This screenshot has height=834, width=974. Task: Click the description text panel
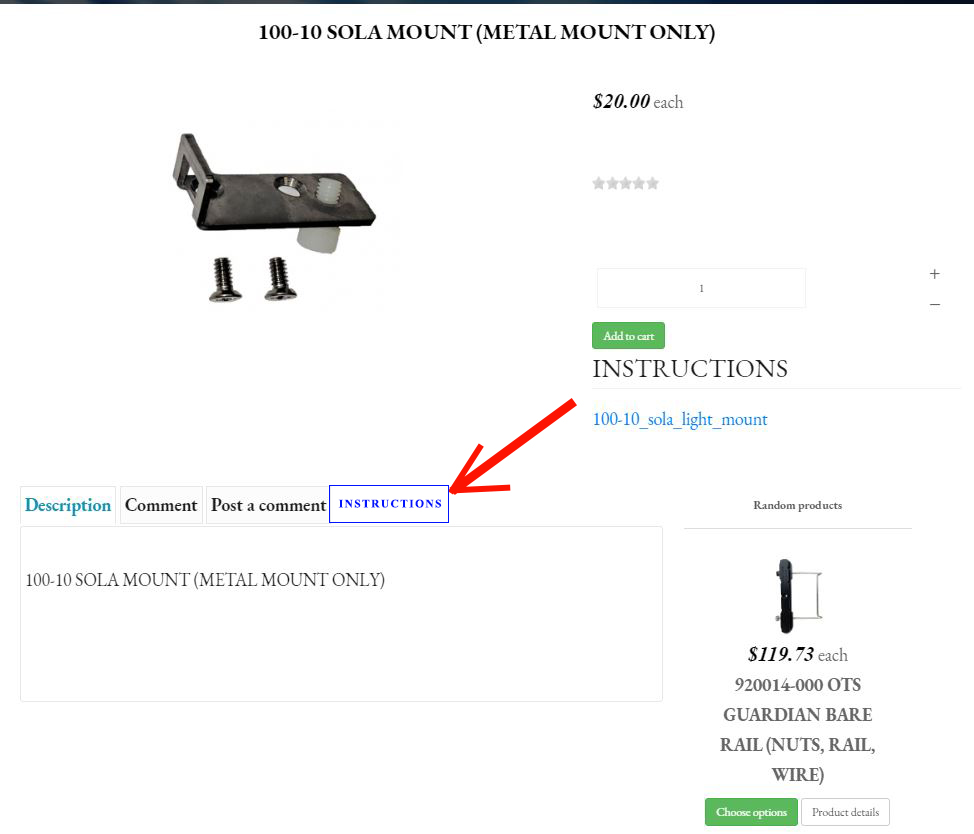[x=341, y=614]
